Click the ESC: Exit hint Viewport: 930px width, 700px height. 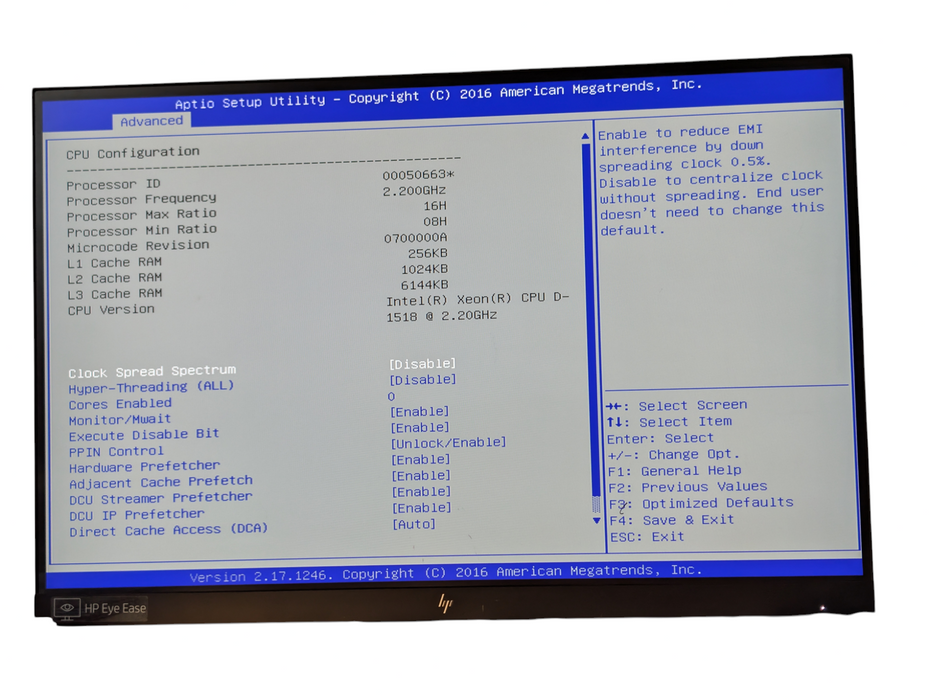(647, 537)
